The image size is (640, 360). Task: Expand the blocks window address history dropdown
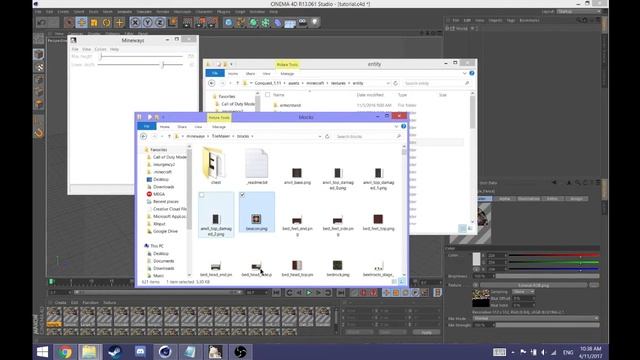[x=320, y=136]
